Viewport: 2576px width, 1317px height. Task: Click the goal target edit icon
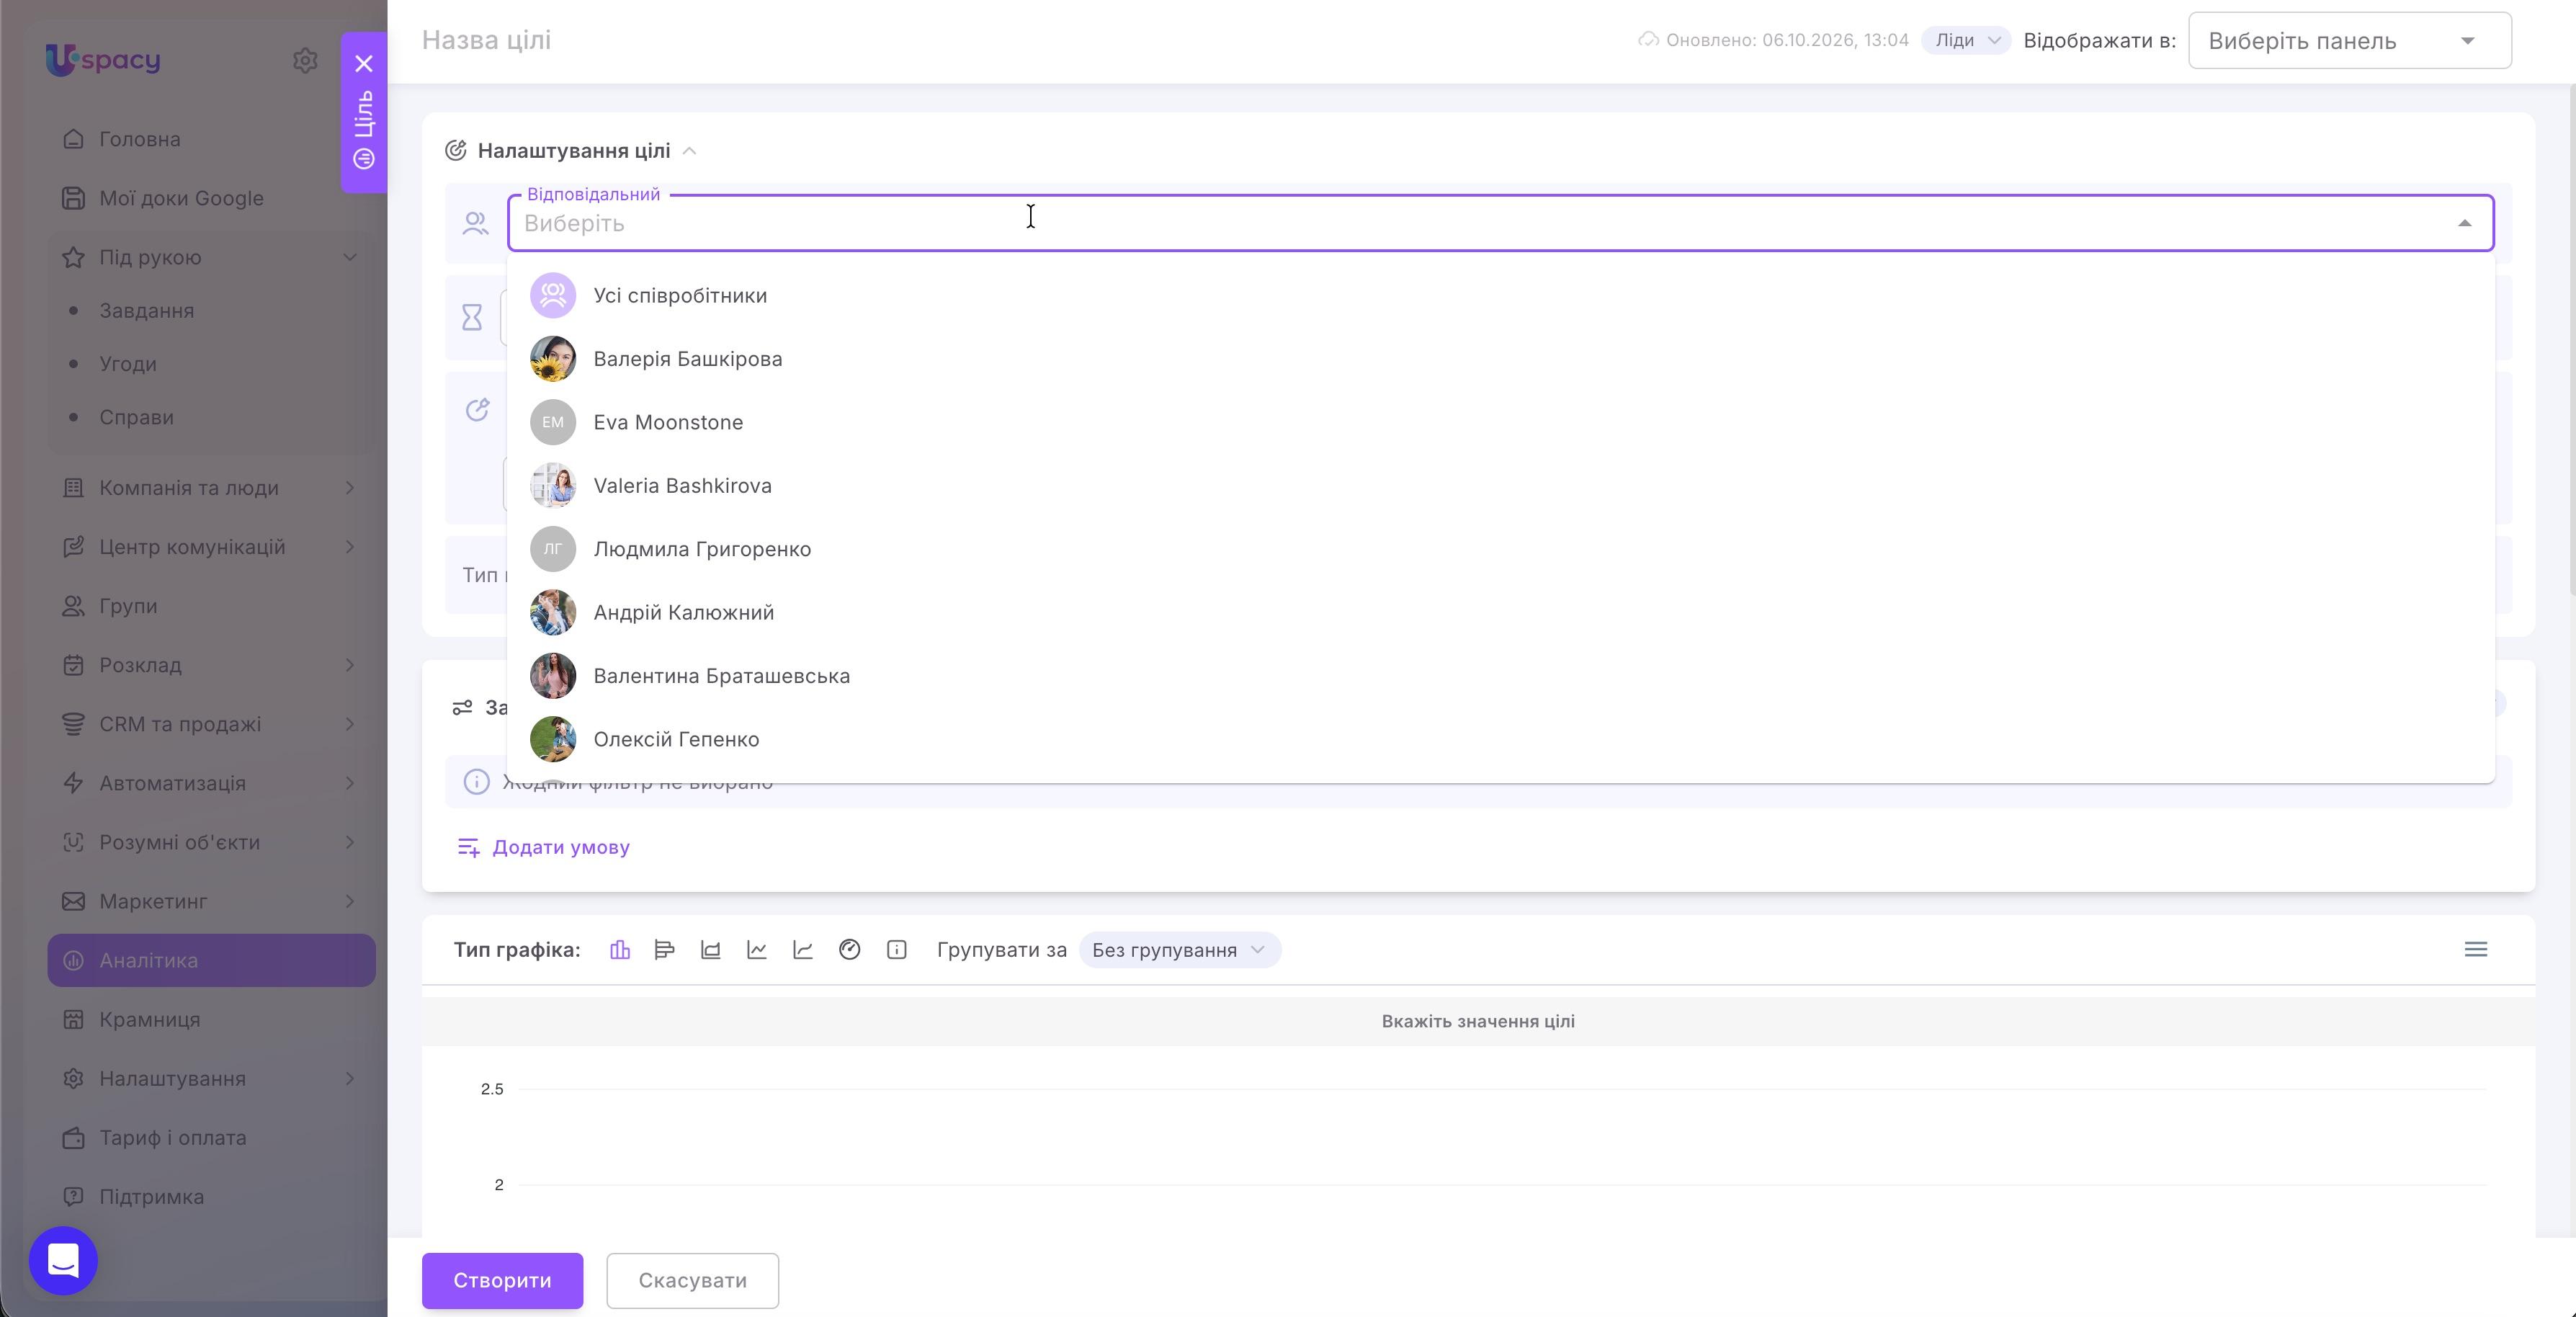point(477,410)
